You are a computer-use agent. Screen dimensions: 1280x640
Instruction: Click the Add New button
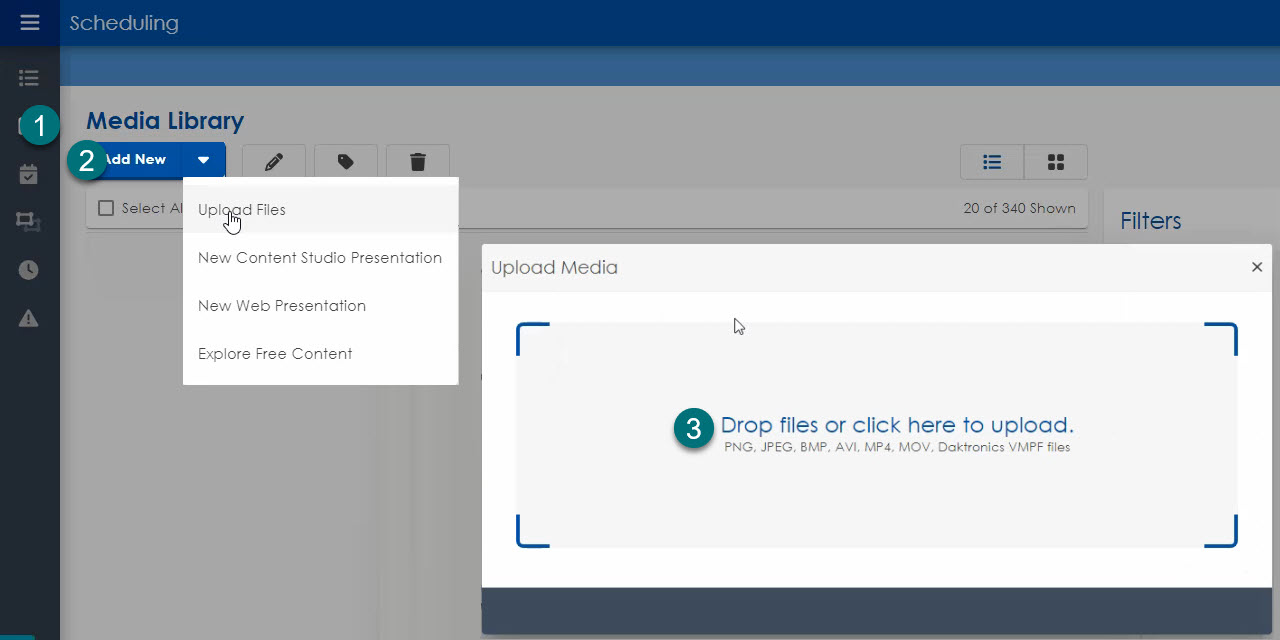coord(138,160)
